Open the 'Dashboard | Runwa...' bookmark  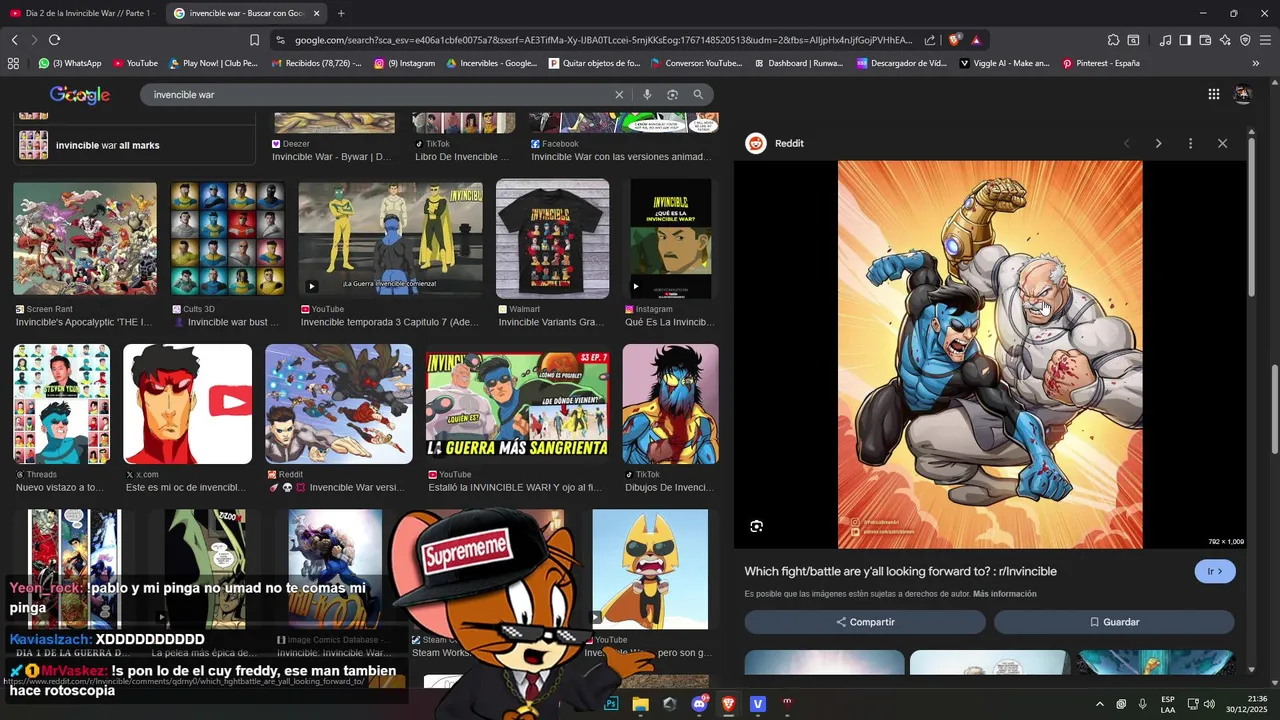point(798,63)
